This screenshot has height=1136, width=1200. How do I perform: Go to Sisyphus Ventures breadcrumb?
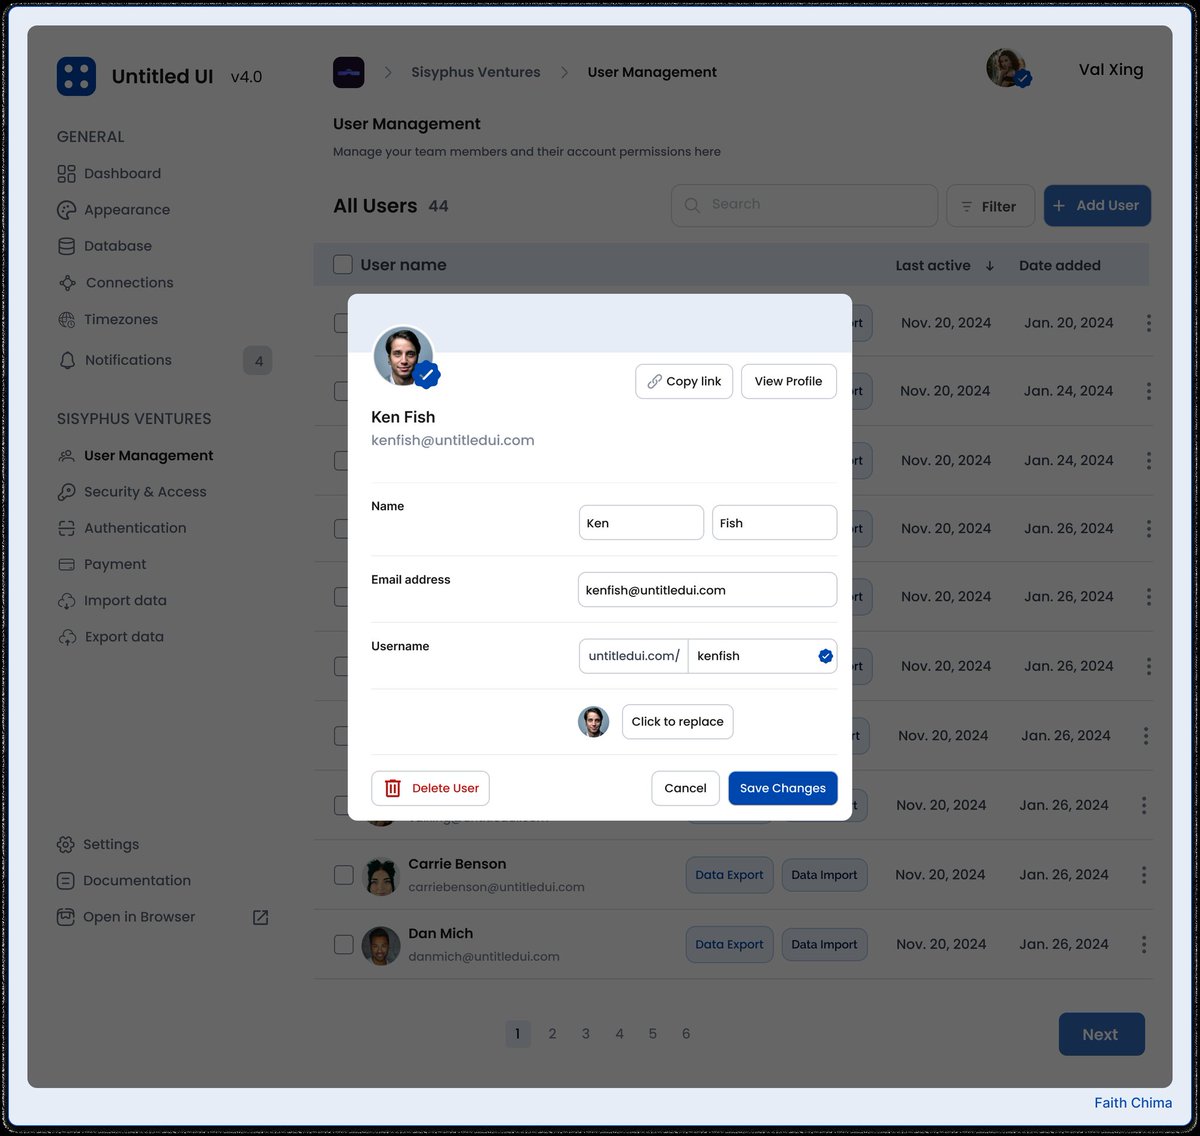point(476,72)
